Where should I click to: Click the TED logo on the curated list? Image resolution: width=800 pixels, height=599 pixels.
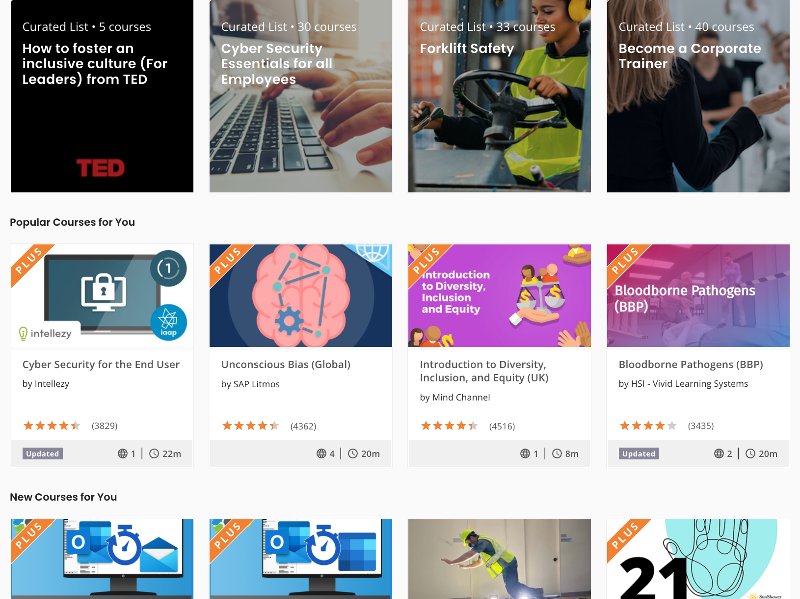101,168
